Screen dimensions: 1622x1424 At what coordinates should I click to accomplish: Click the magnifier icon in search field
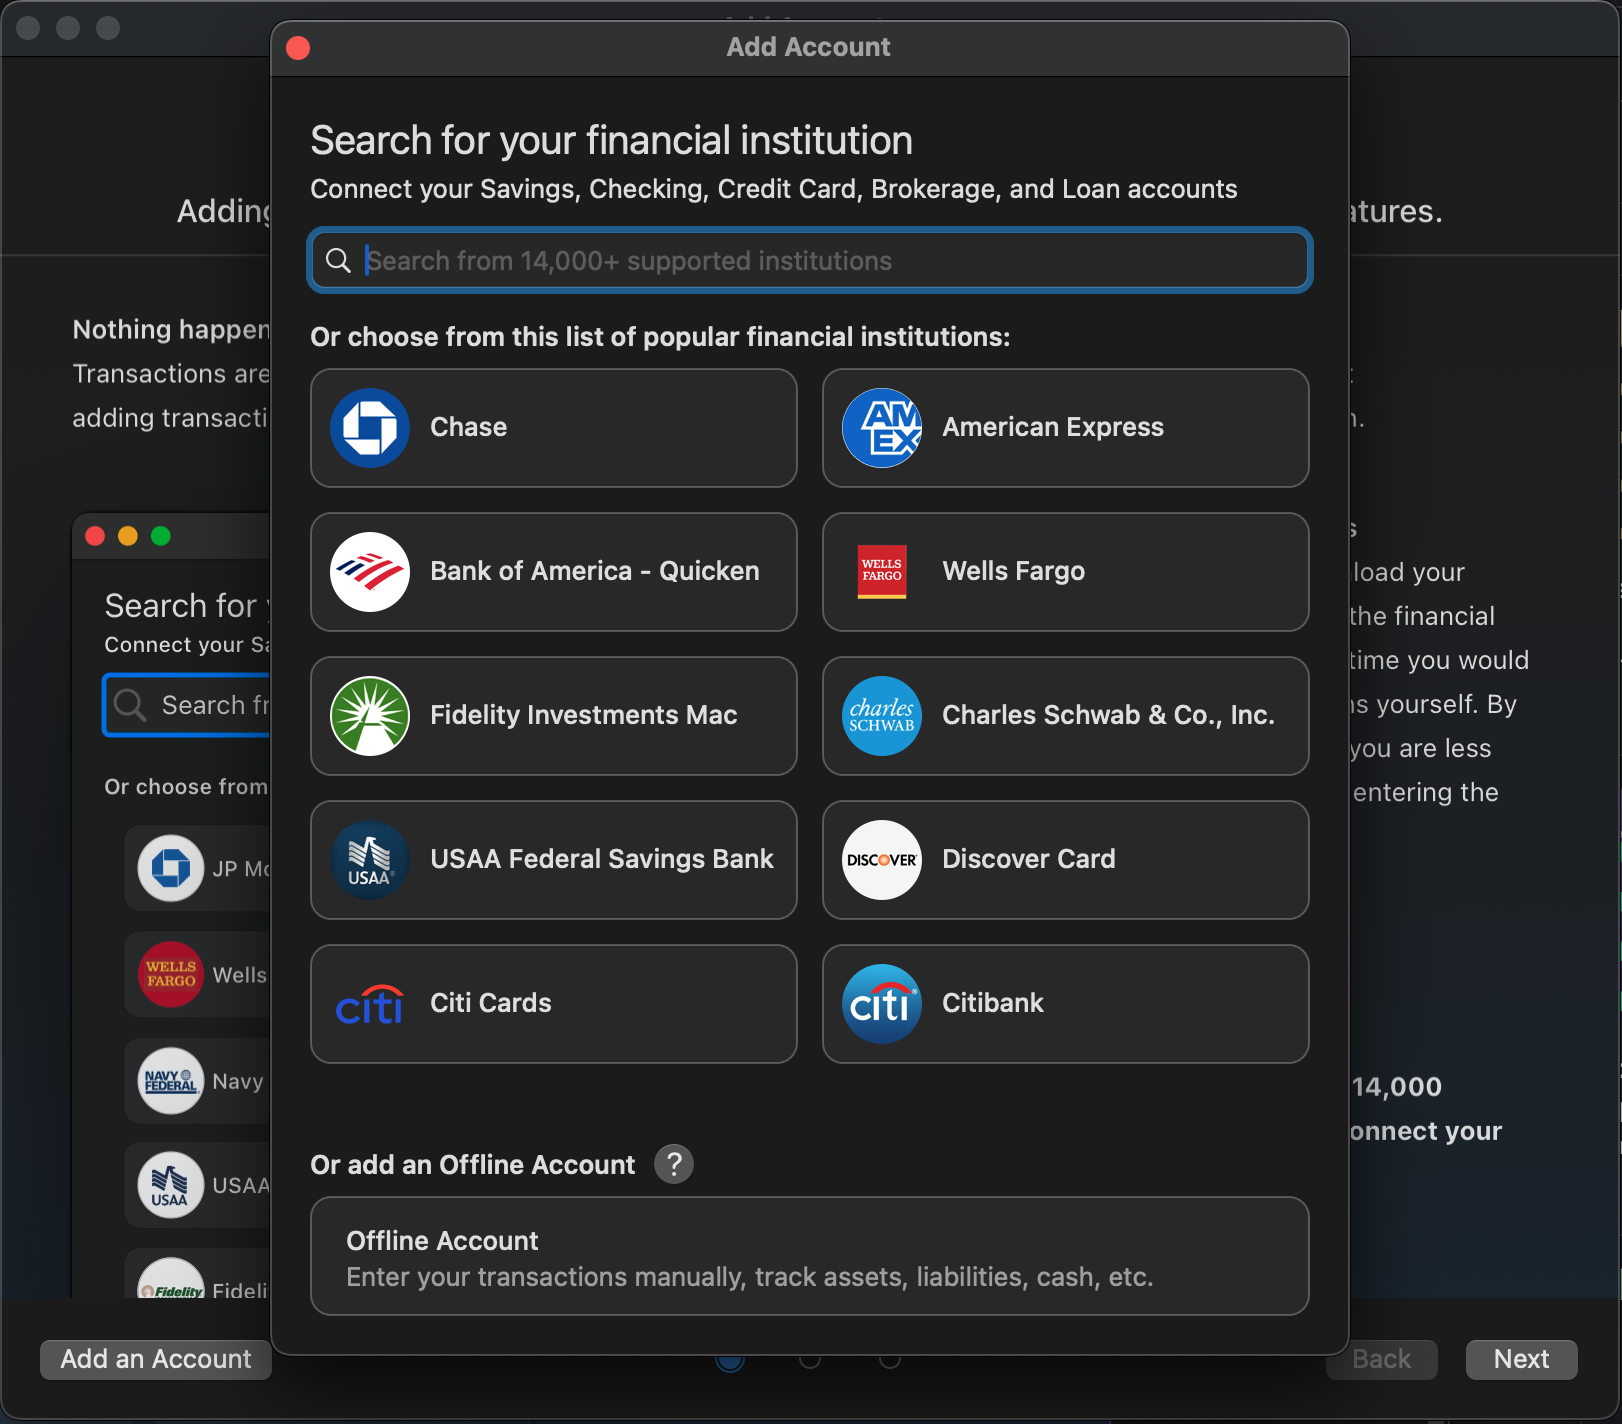(x=339, y=261)
